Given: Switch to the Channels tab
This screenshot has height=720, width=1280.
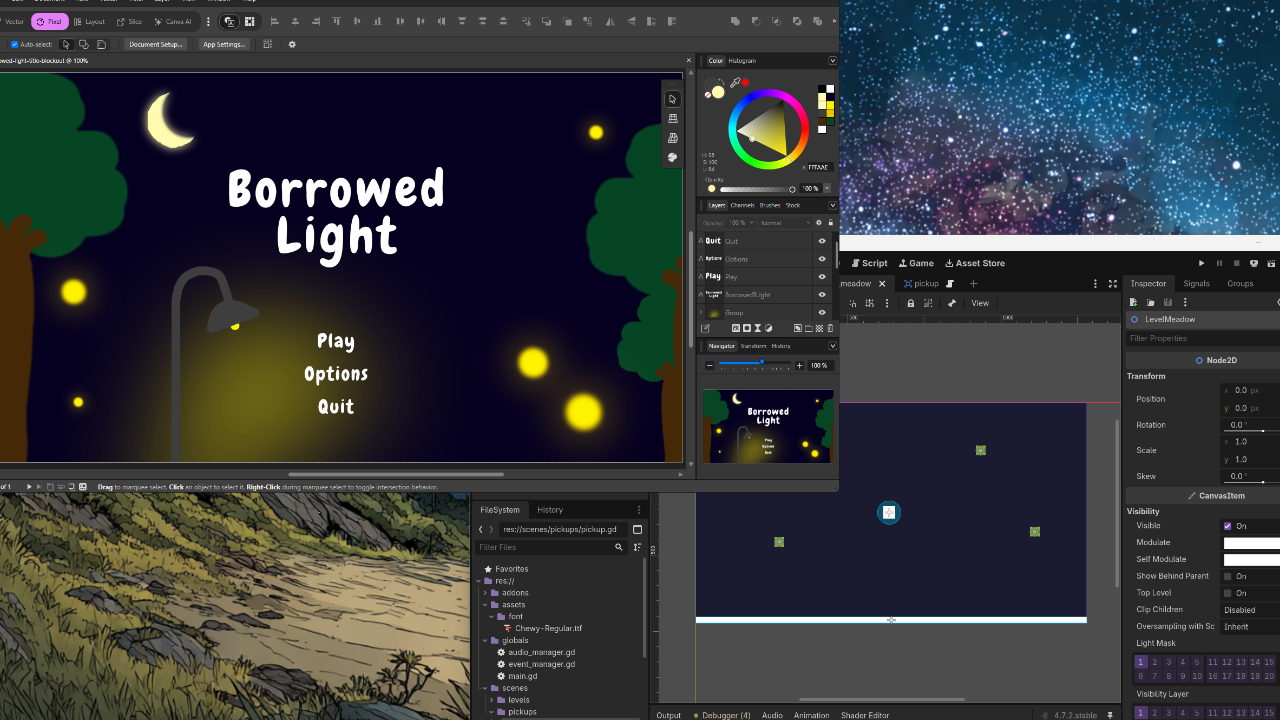Looking at the screenshot, I should (x=743, y=205).
